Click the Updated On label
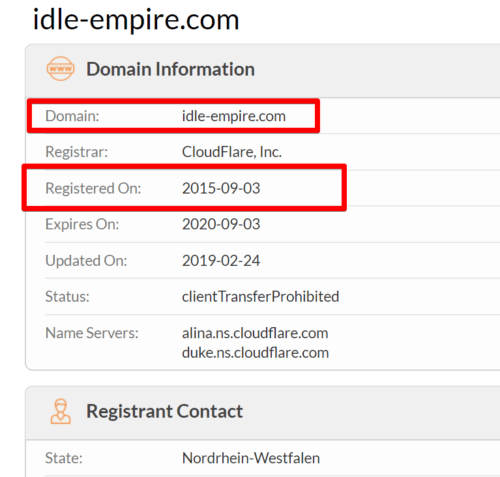500x477 pixels. (x=86, y=261)
